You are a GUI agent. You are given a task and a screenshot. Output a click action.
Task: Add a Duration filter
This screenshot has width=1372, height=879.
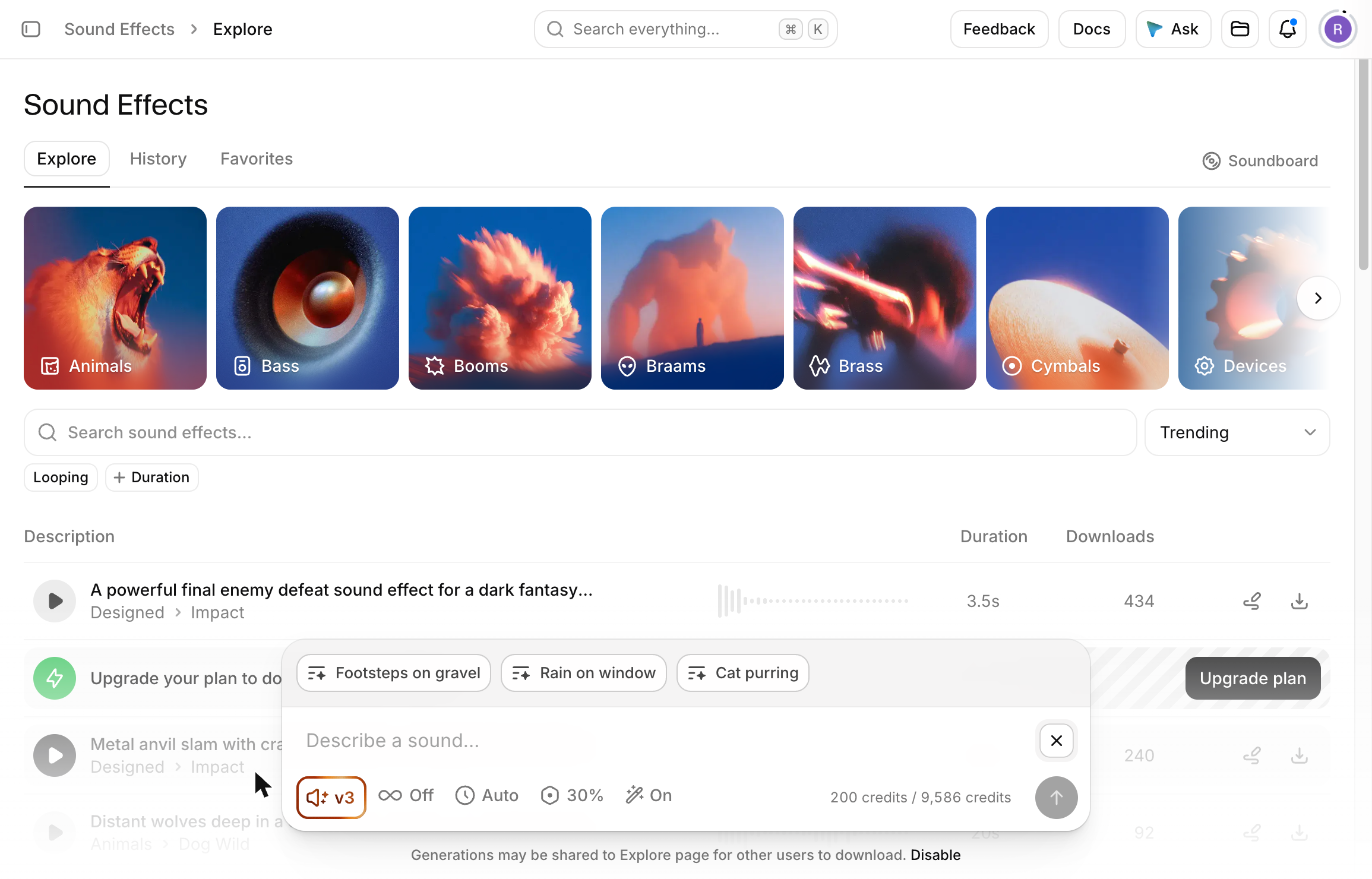(152, 477)
